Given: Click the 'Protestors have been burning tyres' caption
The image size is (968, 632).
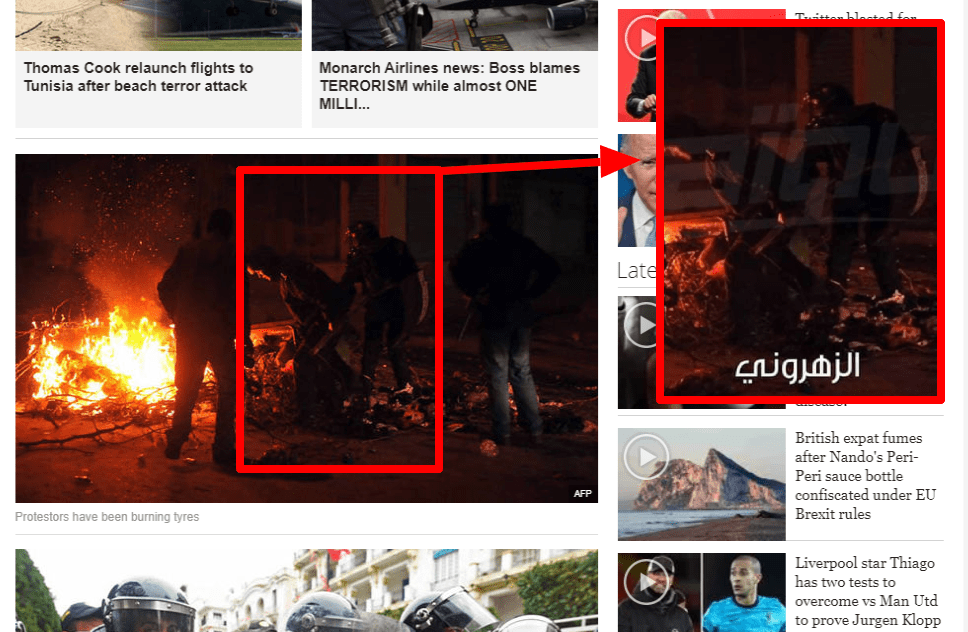Looking at the screenshot, I should (107, 517).
